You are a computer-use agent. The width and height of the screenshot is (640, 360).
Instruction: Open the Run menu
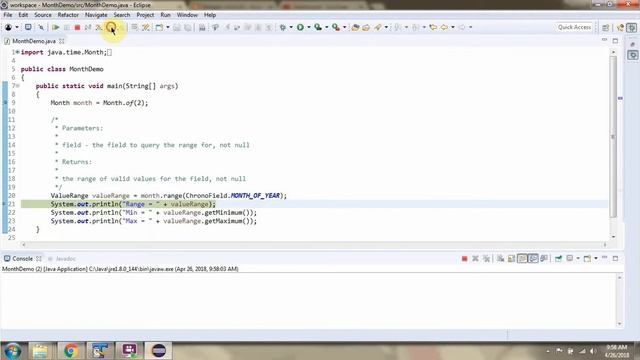pos(165,15)
